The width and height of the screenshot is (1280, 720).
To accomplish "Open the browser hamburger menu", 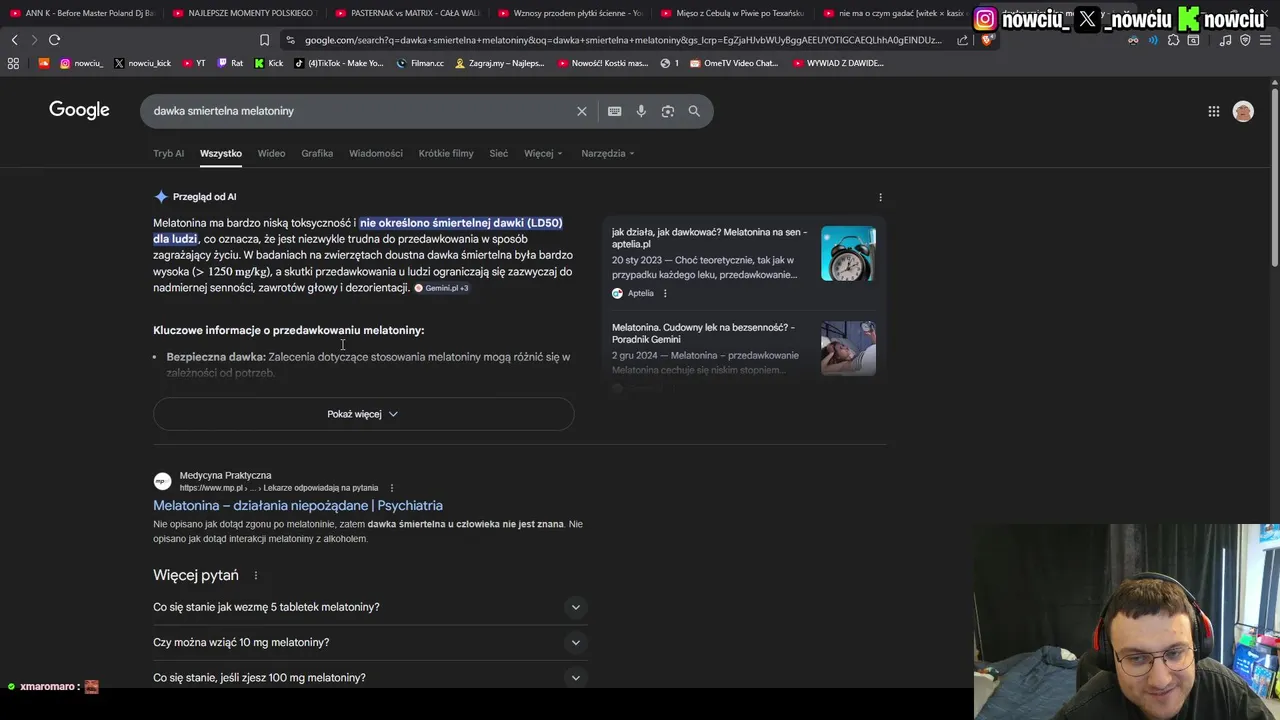I will (1265, 40).
